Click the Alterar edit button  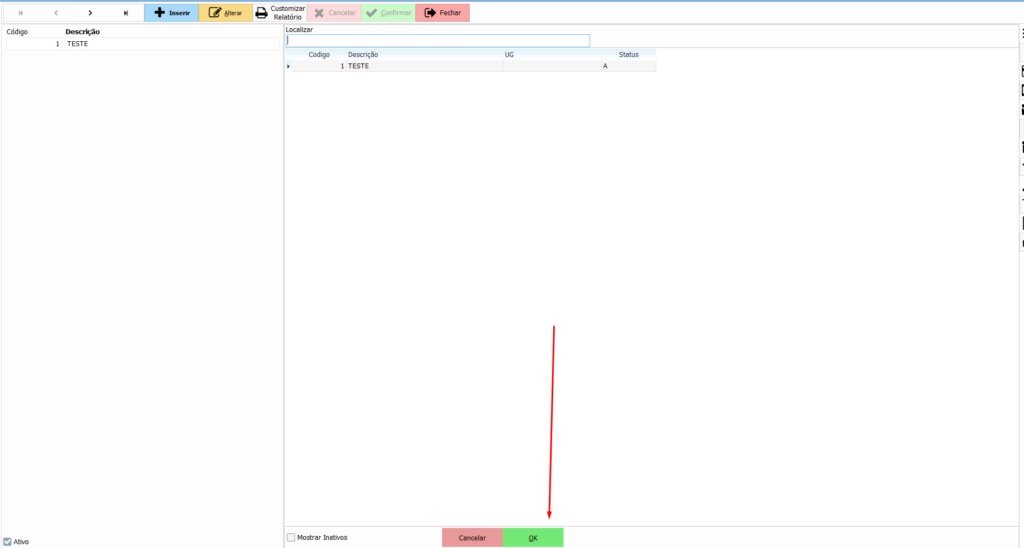pyautogui.click(x=225, y=13)
